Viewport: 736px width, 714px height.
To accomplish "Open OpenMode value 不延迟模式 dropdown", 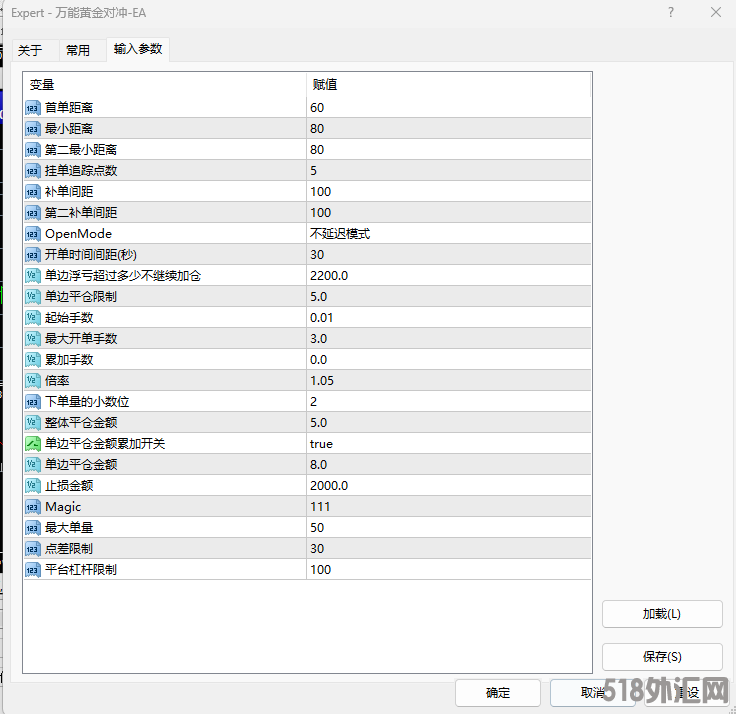I will 449,234.
